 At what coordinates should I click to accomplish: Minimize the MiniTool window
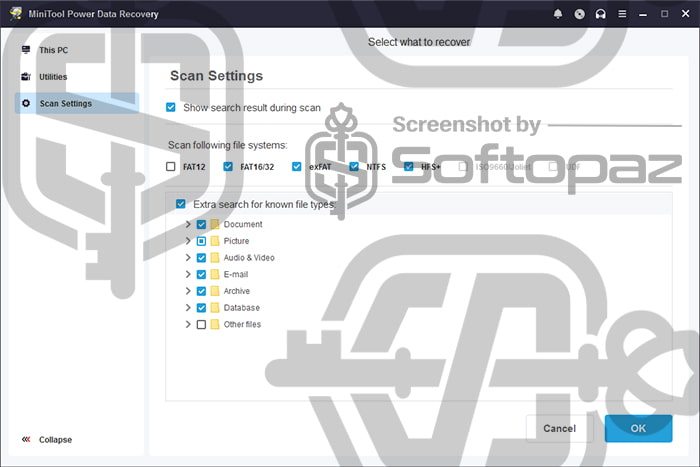(643, 14)
